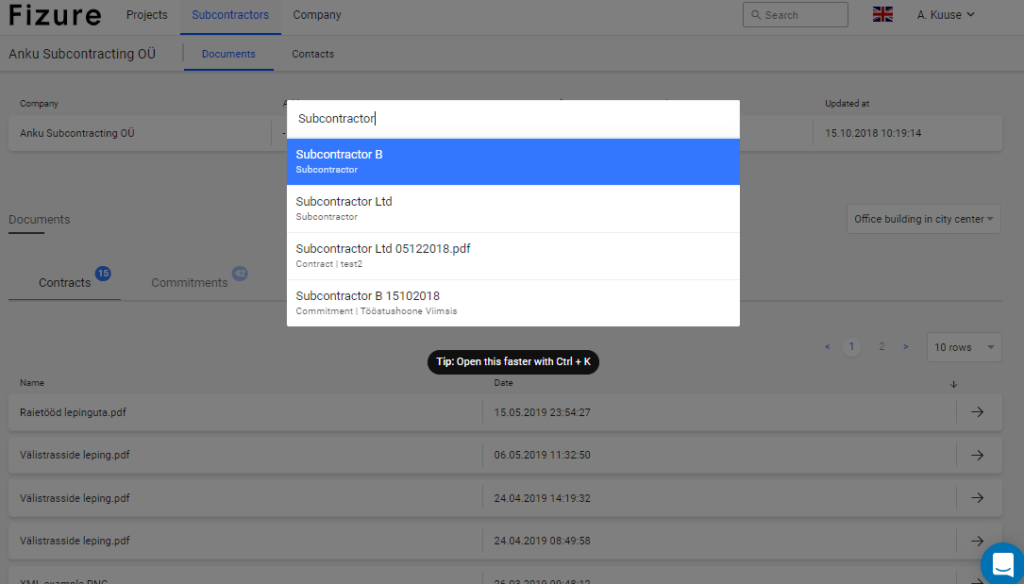
Task: Select Subcontractor B search result
Action: point(513,161)
